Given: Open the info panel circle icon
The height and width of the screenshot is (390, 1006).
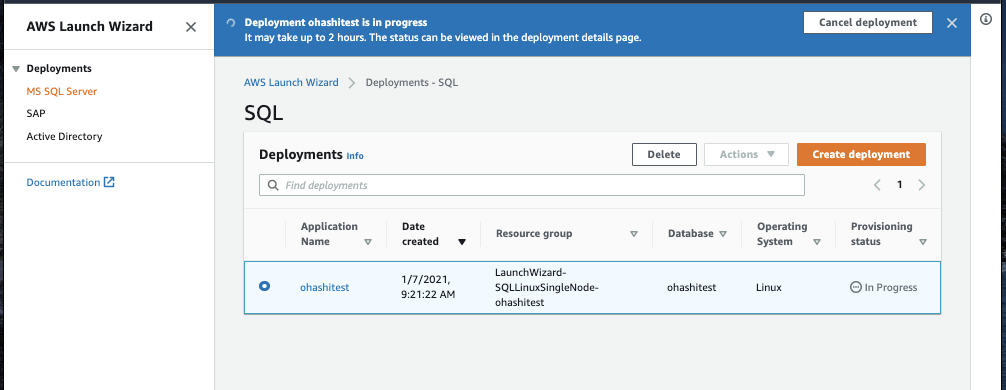Looking at the screenshot, I should click(986, 19).
